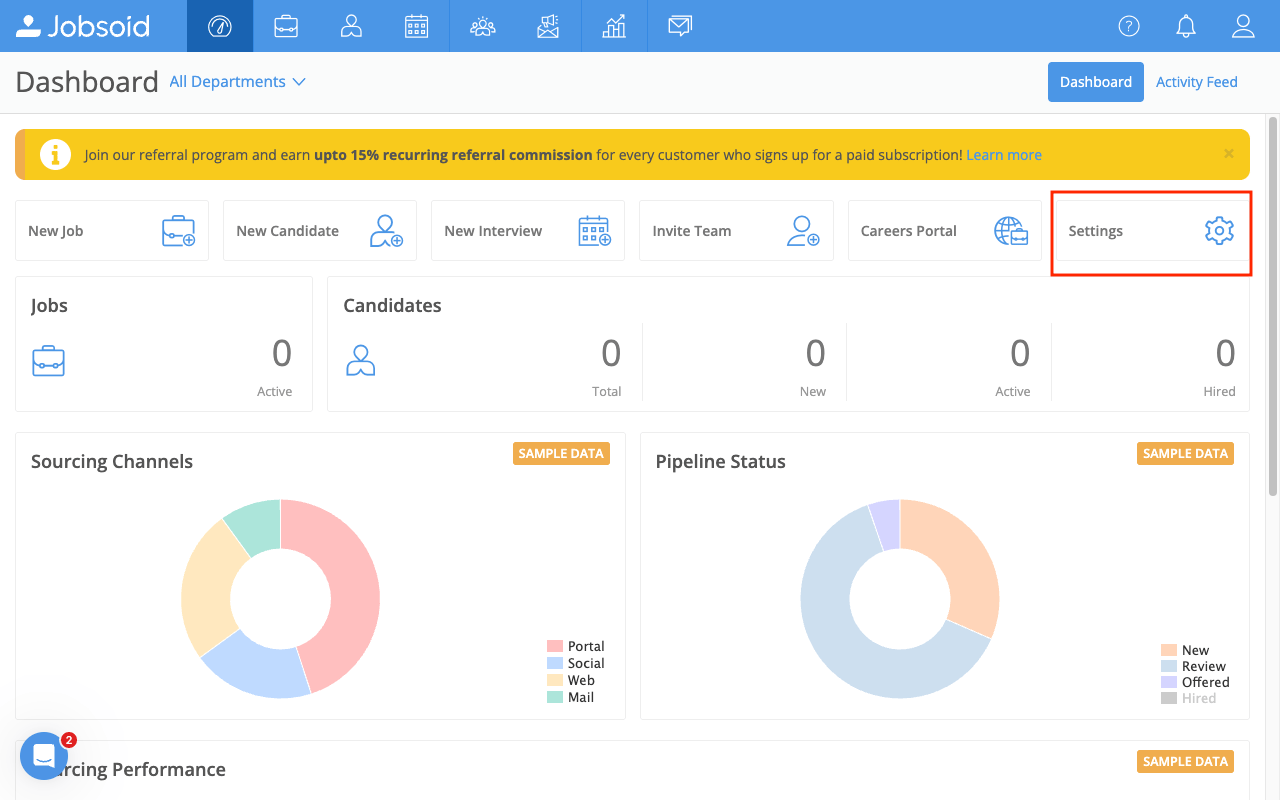Open the user profile icon
This screenshot has width=1280, height=800.
pos(1243,26)
